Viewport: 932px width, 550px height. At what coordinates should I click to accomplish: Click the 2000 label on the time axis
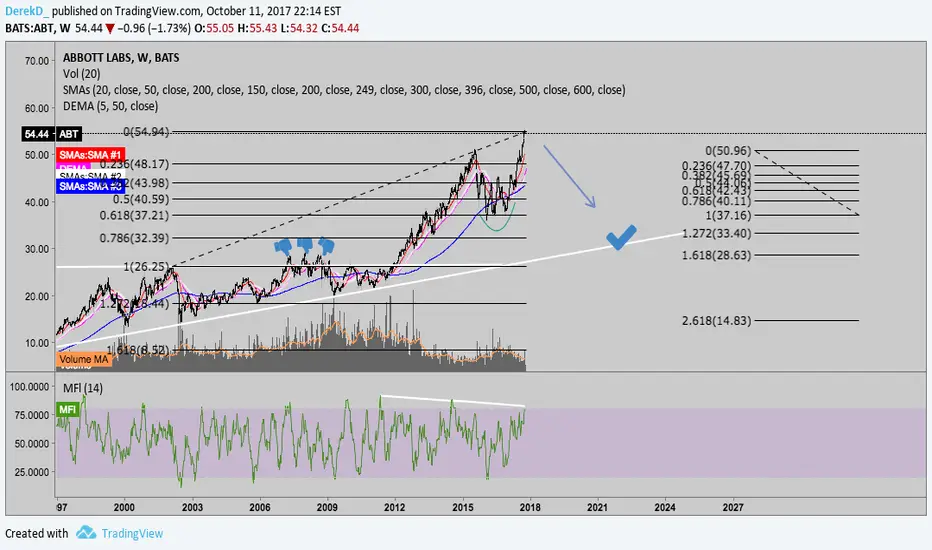pos(124,507)
